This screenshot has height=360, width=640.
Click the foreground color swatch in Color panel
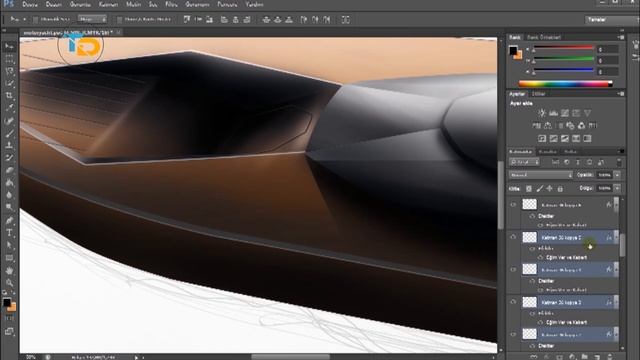tap(513, 51)
